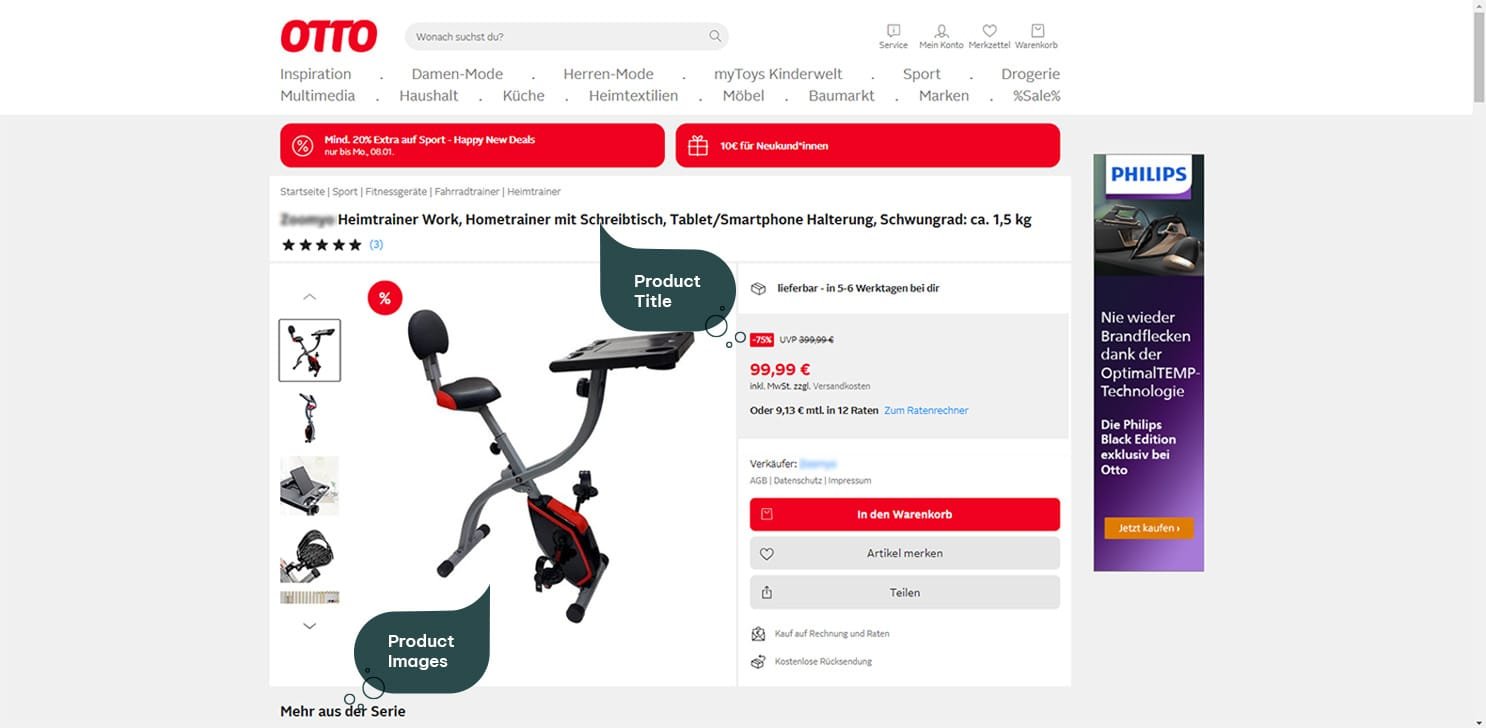Open the Möbel menu category

click(x=743, y=96)
